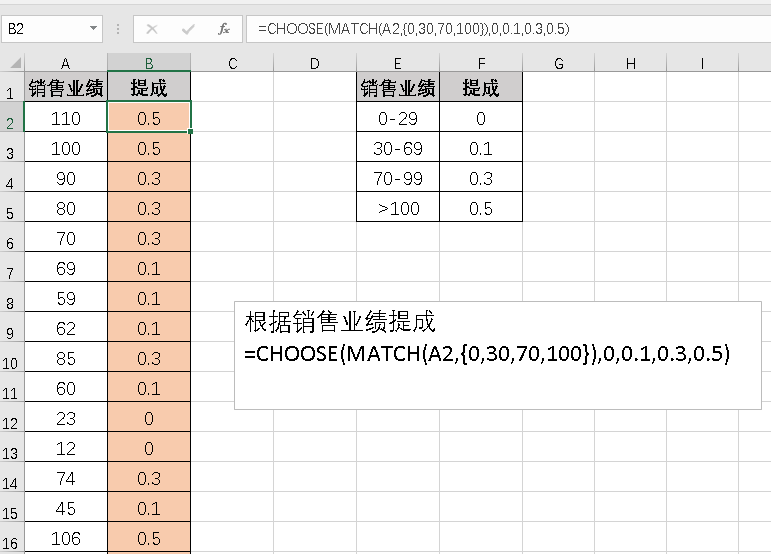Select column G header
Viewport: 771px width, 554px height.
tap(559, 63)
